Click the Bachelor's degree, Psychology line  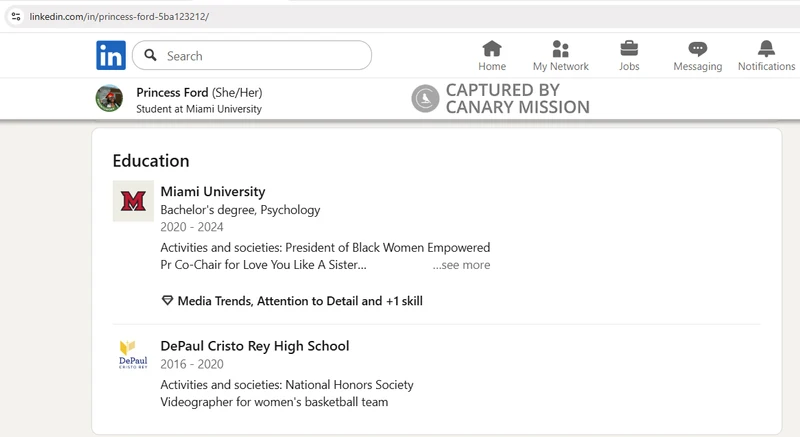240,210
